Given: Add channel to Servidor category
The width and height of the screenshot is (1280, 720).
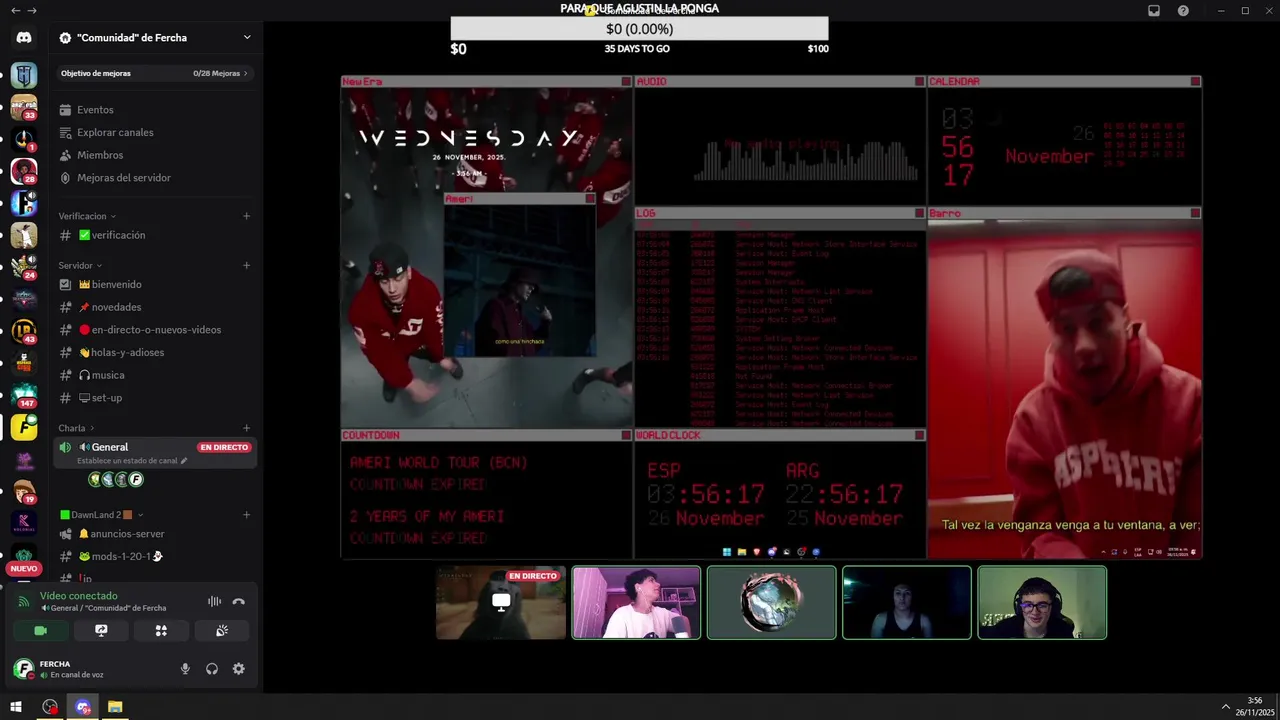Looking at the screenshot, I should click(x=246, y=265).
